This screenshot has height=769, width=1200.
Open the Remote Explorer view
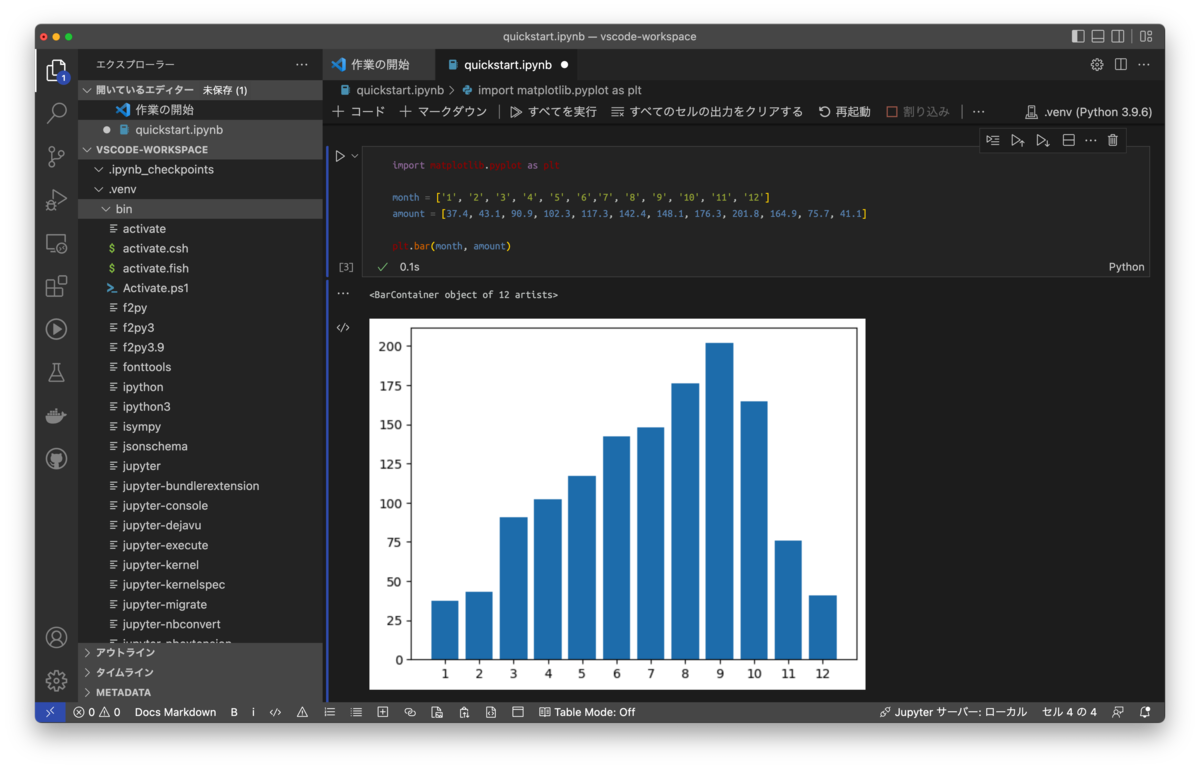[56, 243]
